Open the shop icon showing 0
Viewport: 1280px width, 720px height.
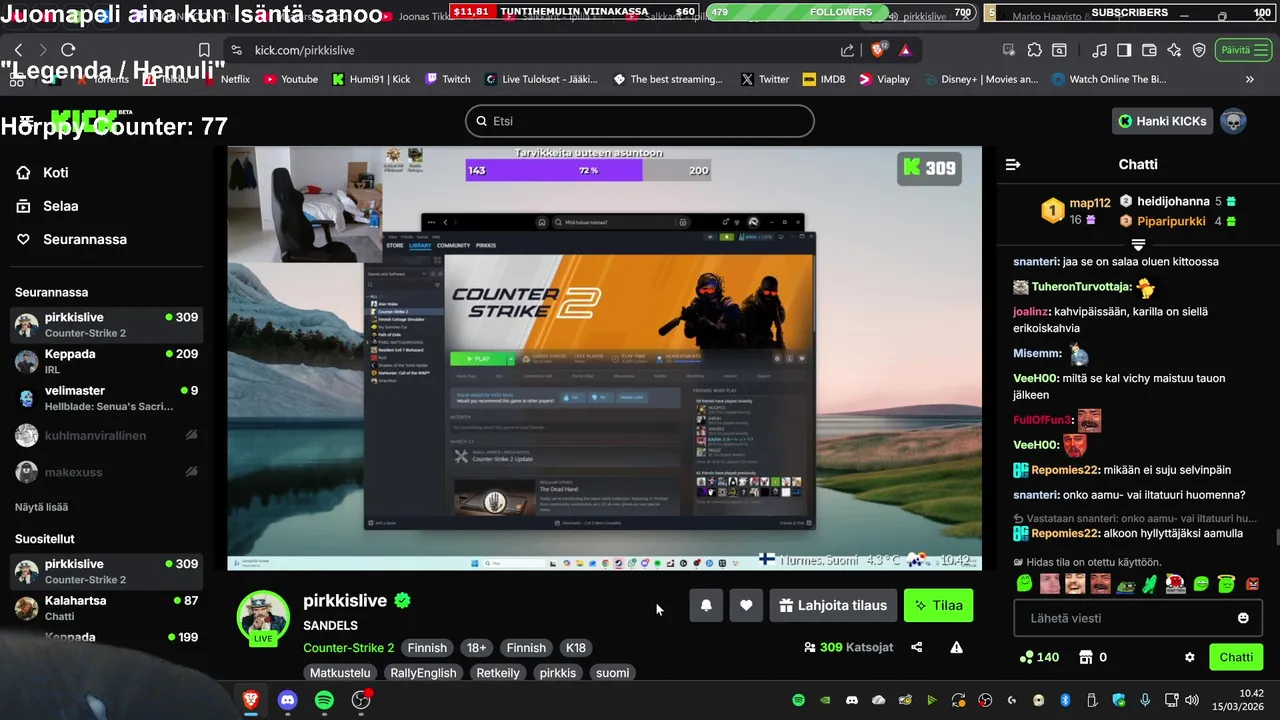point(1092,657)
